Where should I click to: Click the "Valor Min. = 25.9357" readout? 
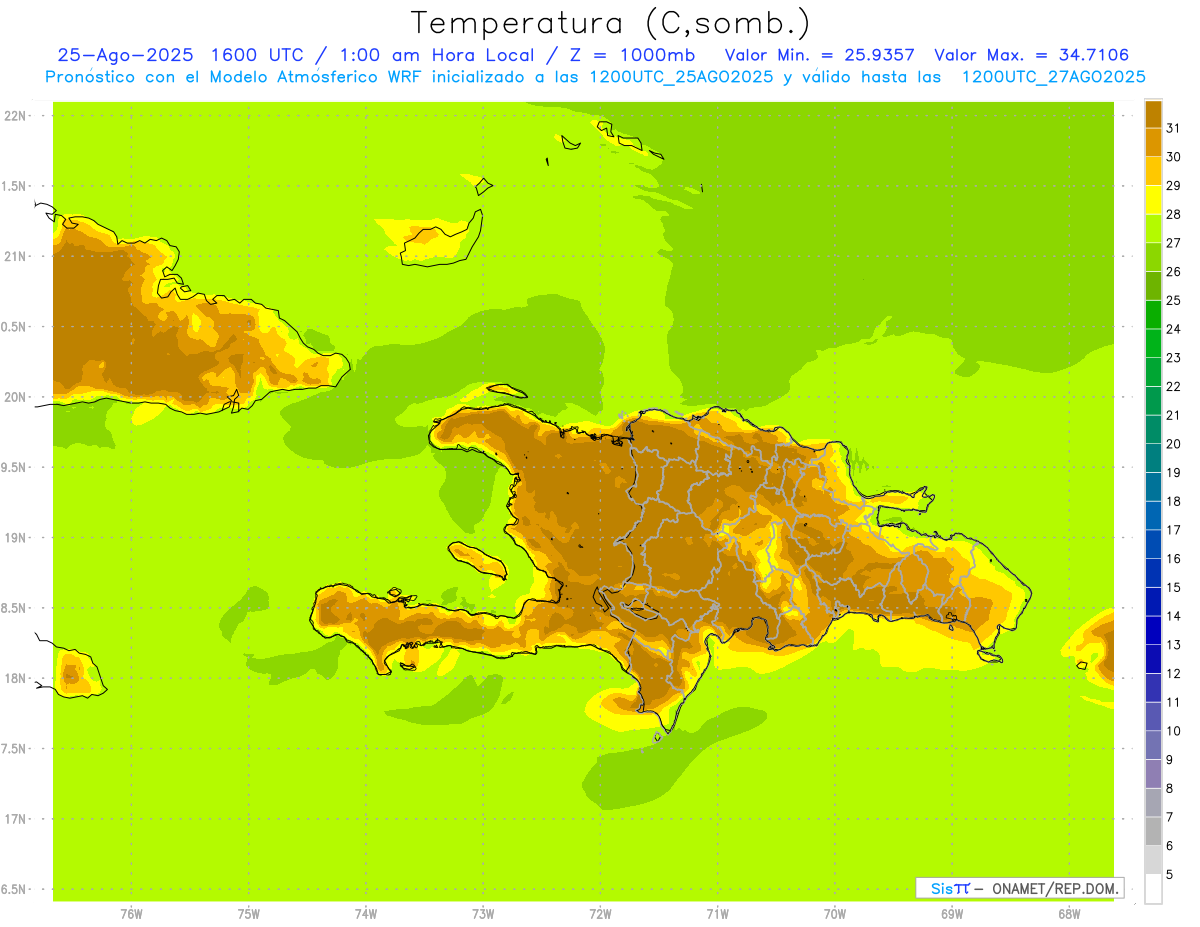point(819,55)
